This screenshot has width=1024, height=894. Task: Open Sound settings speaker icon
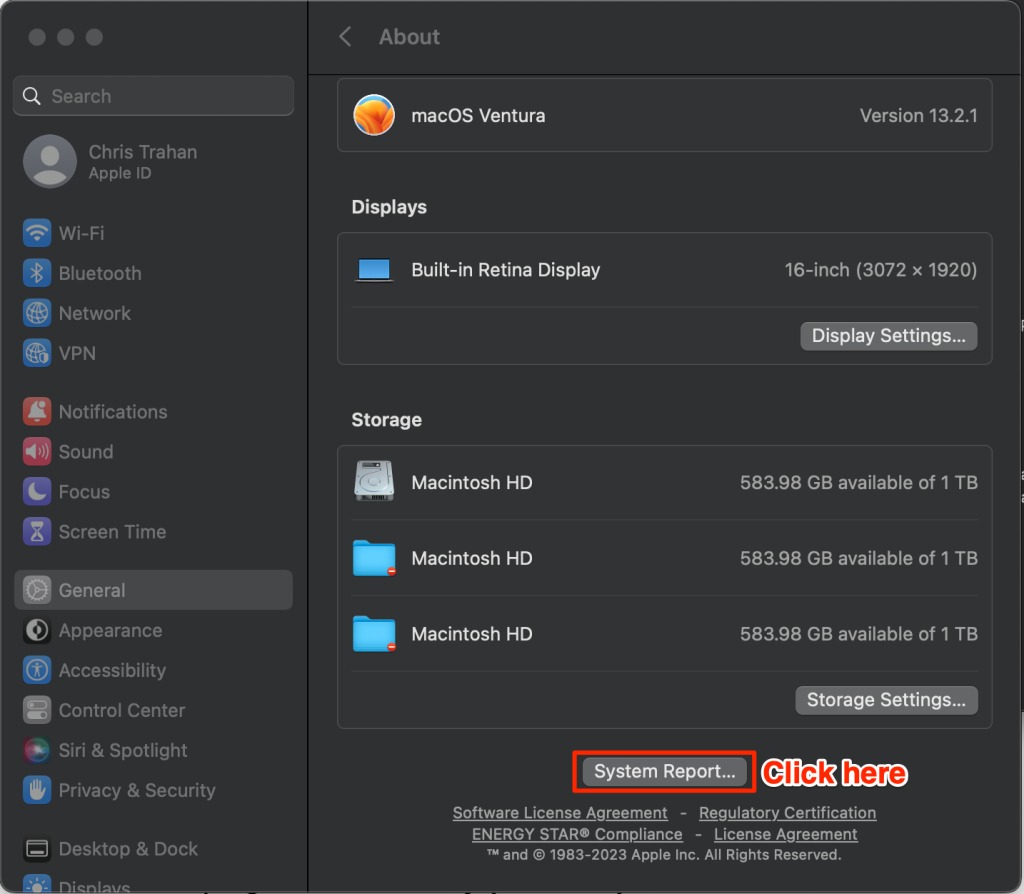[x=37, y=452]
